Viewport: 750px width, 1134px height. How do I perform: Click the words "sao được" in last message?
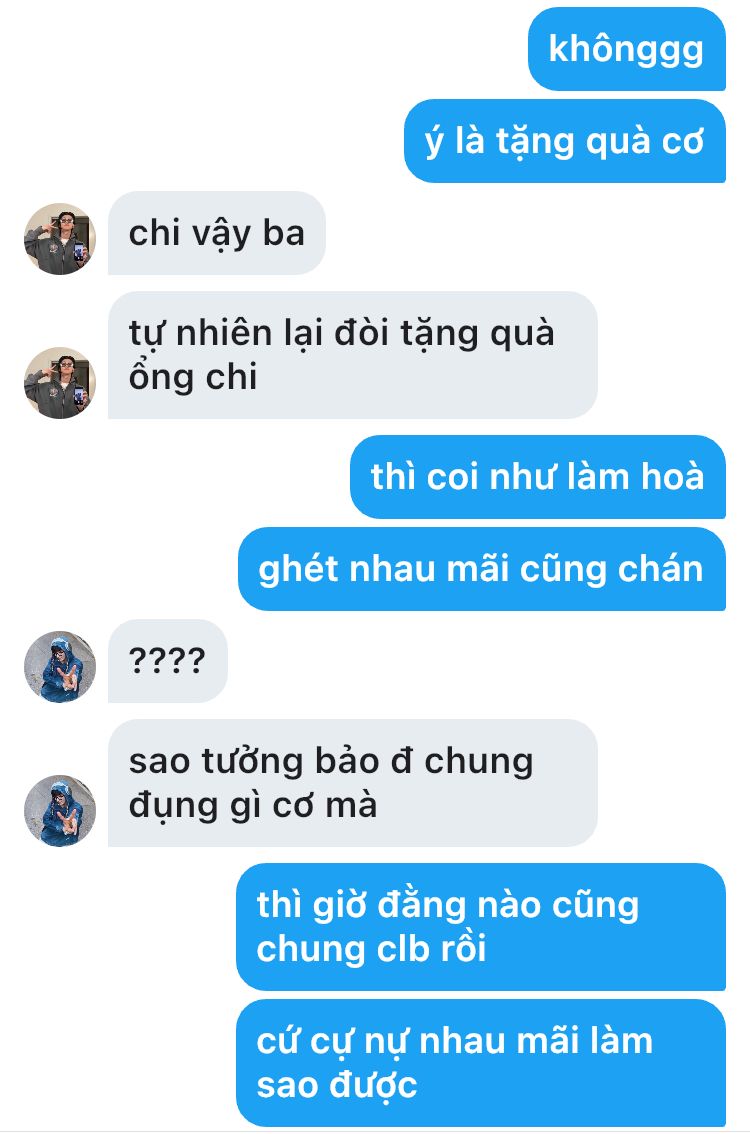pyautogui.click(x=337, y=1086)
